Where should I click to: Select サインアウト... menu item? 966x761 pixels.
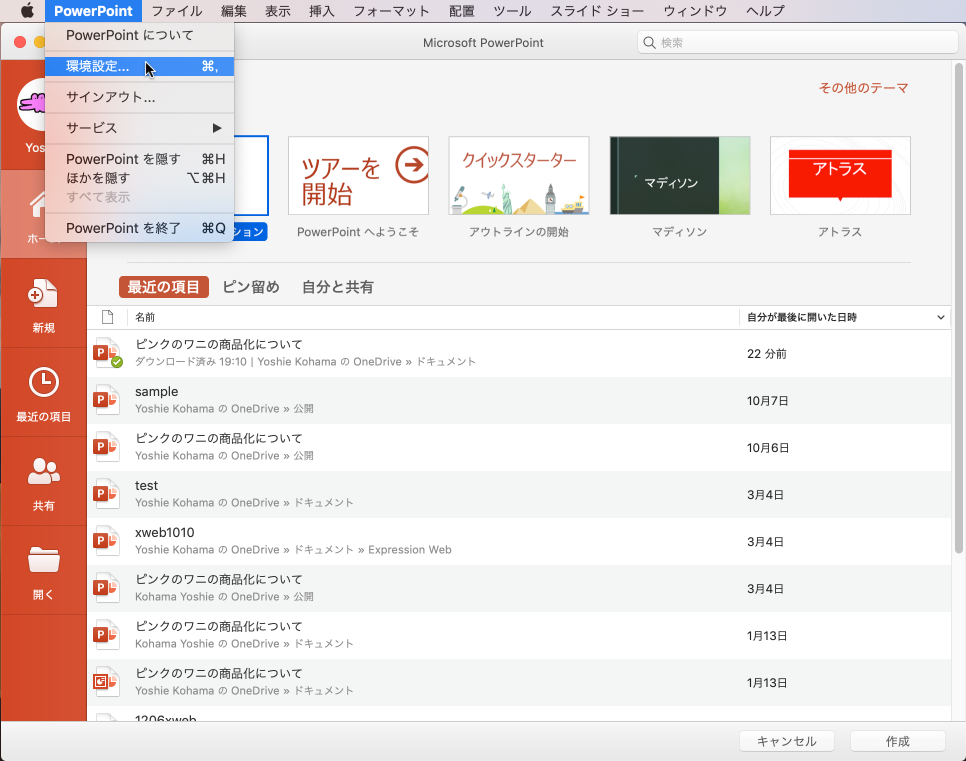click(x=139, y=97)
